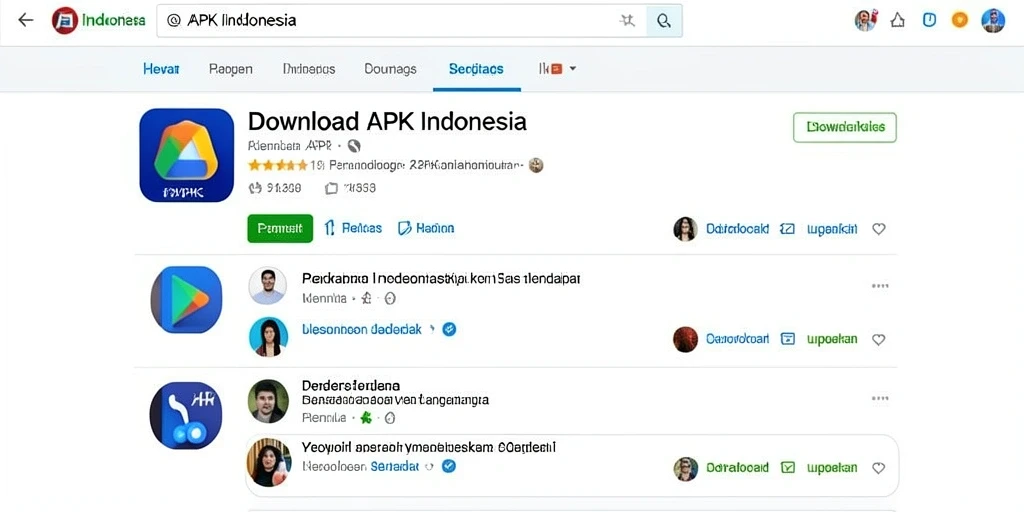Image resolution: width=1024 pixels, height=512 pixels.
Task: Open the Derdersferdena post title
Action: click(x=351, y=385)
